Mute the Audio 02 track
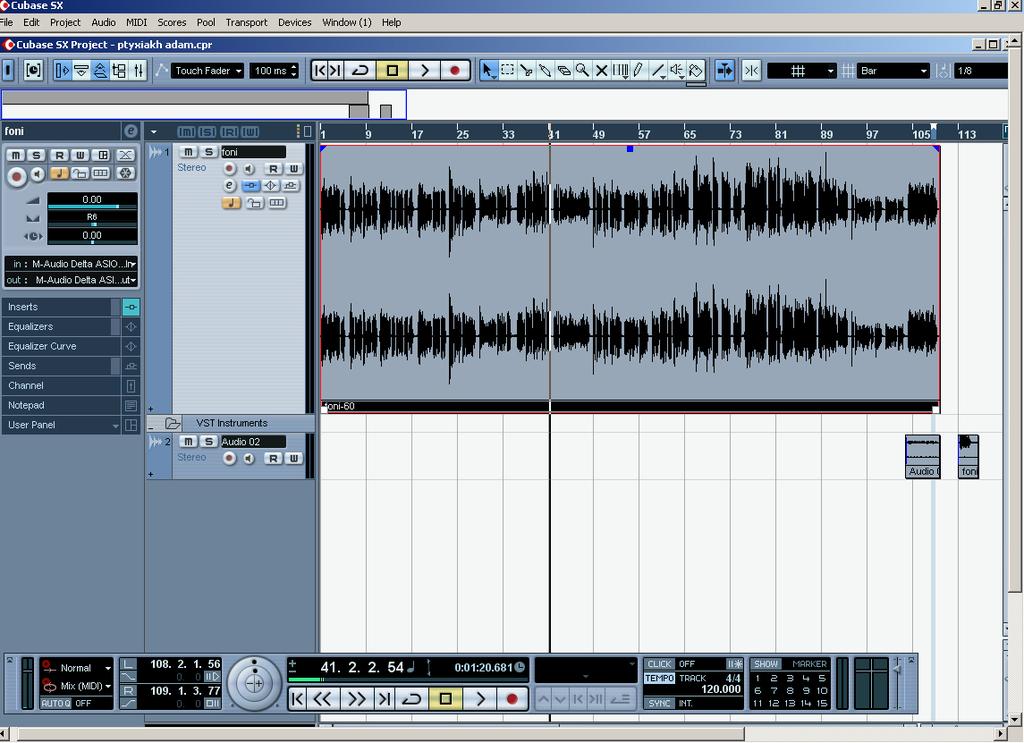This screenshot has height=743, width=1024. pos(188,441)
